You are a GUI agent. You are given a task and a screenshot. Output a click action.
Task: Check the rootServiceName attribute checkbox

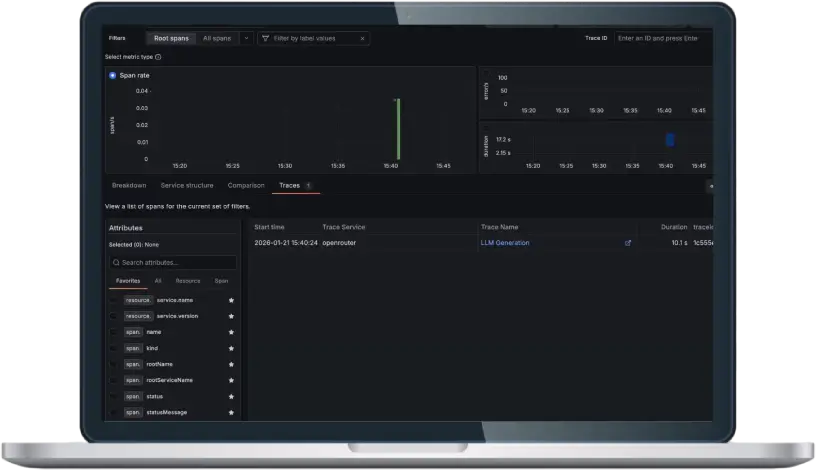[113, 380]
